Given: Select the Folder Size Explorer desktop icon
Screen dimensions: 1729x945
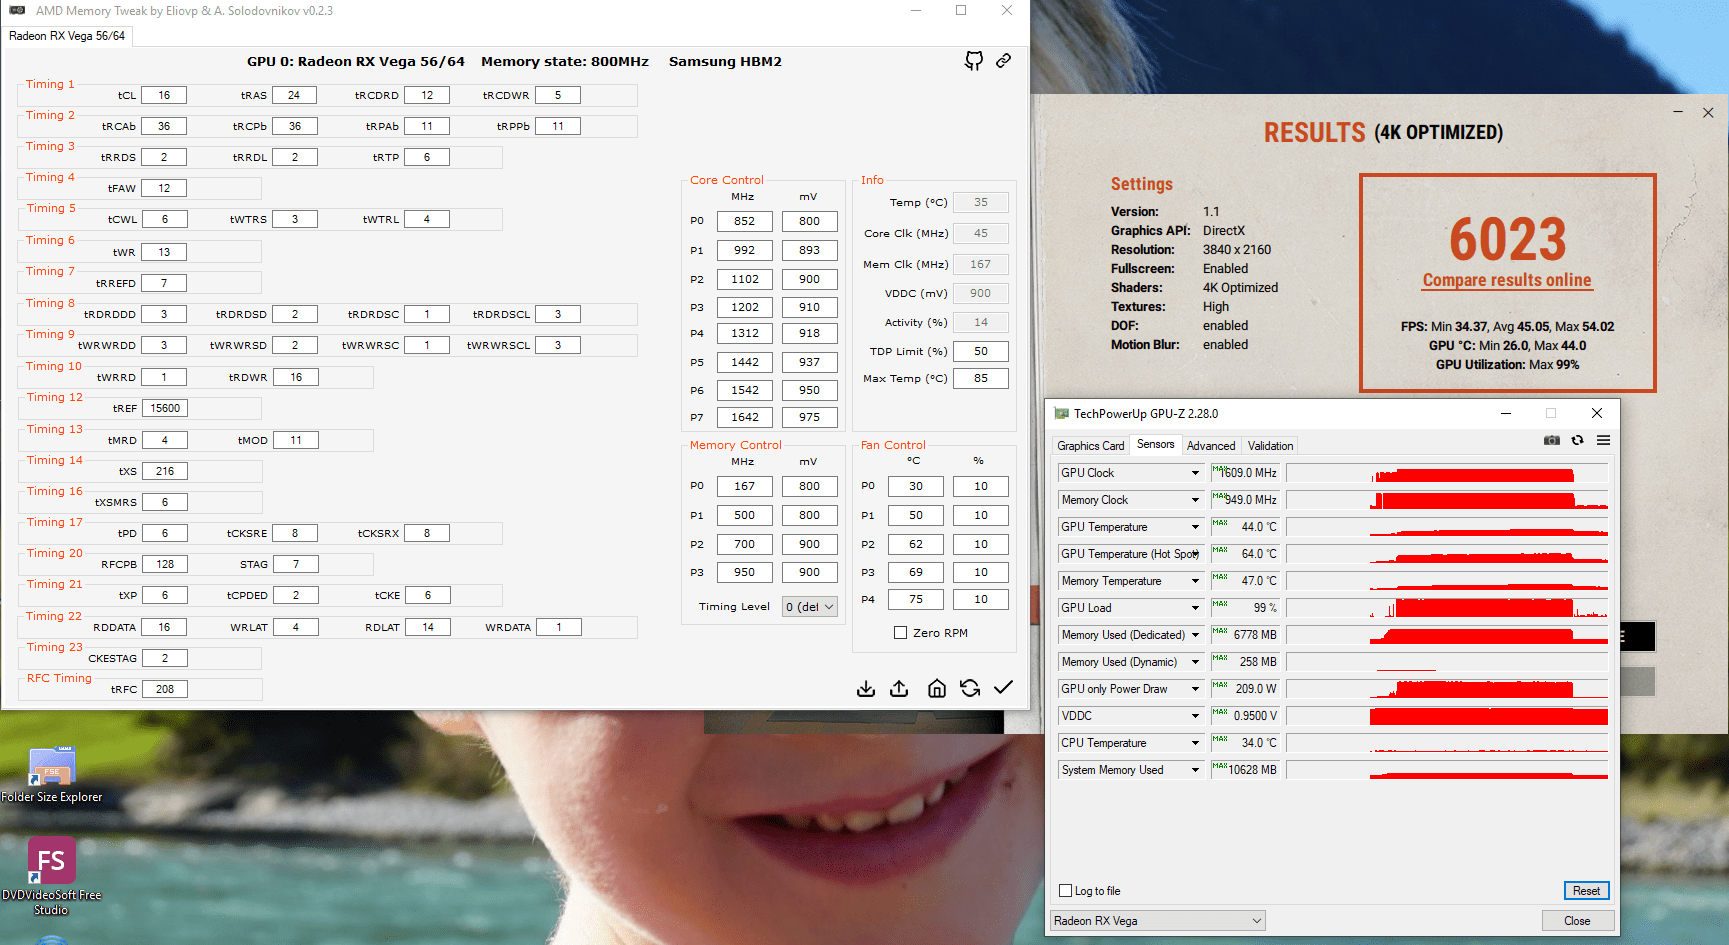Looking at the screenshot, I should click(x=52, y=775).
